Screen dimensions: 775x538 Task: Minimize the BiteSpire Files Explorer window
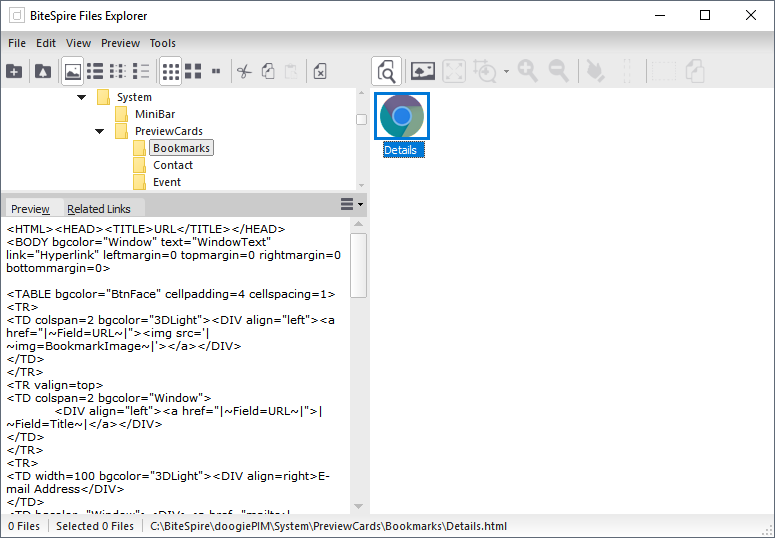coord(660,15)
